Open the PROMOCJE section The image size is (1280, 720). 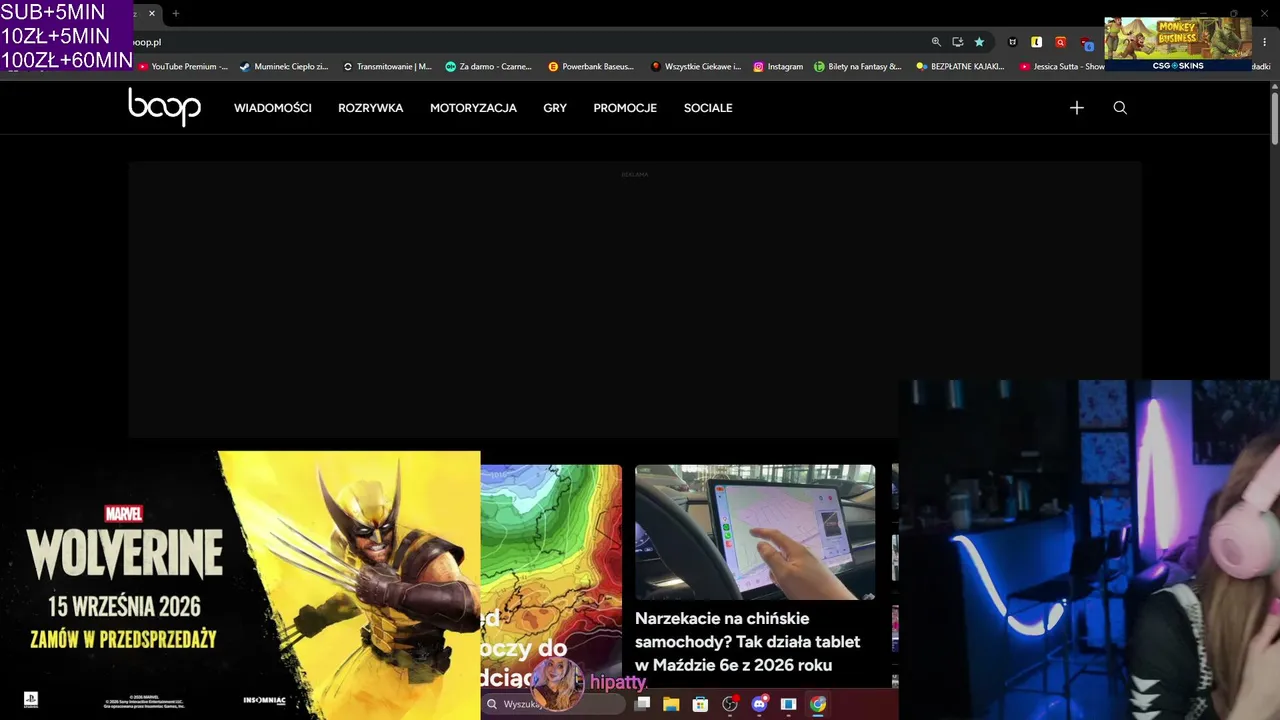[625, 108]
